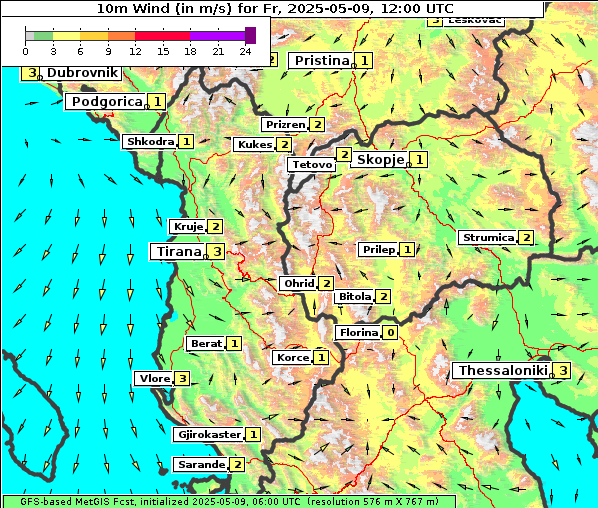
Task: Select the Sarande city label
Action: [x=202, y=465]
